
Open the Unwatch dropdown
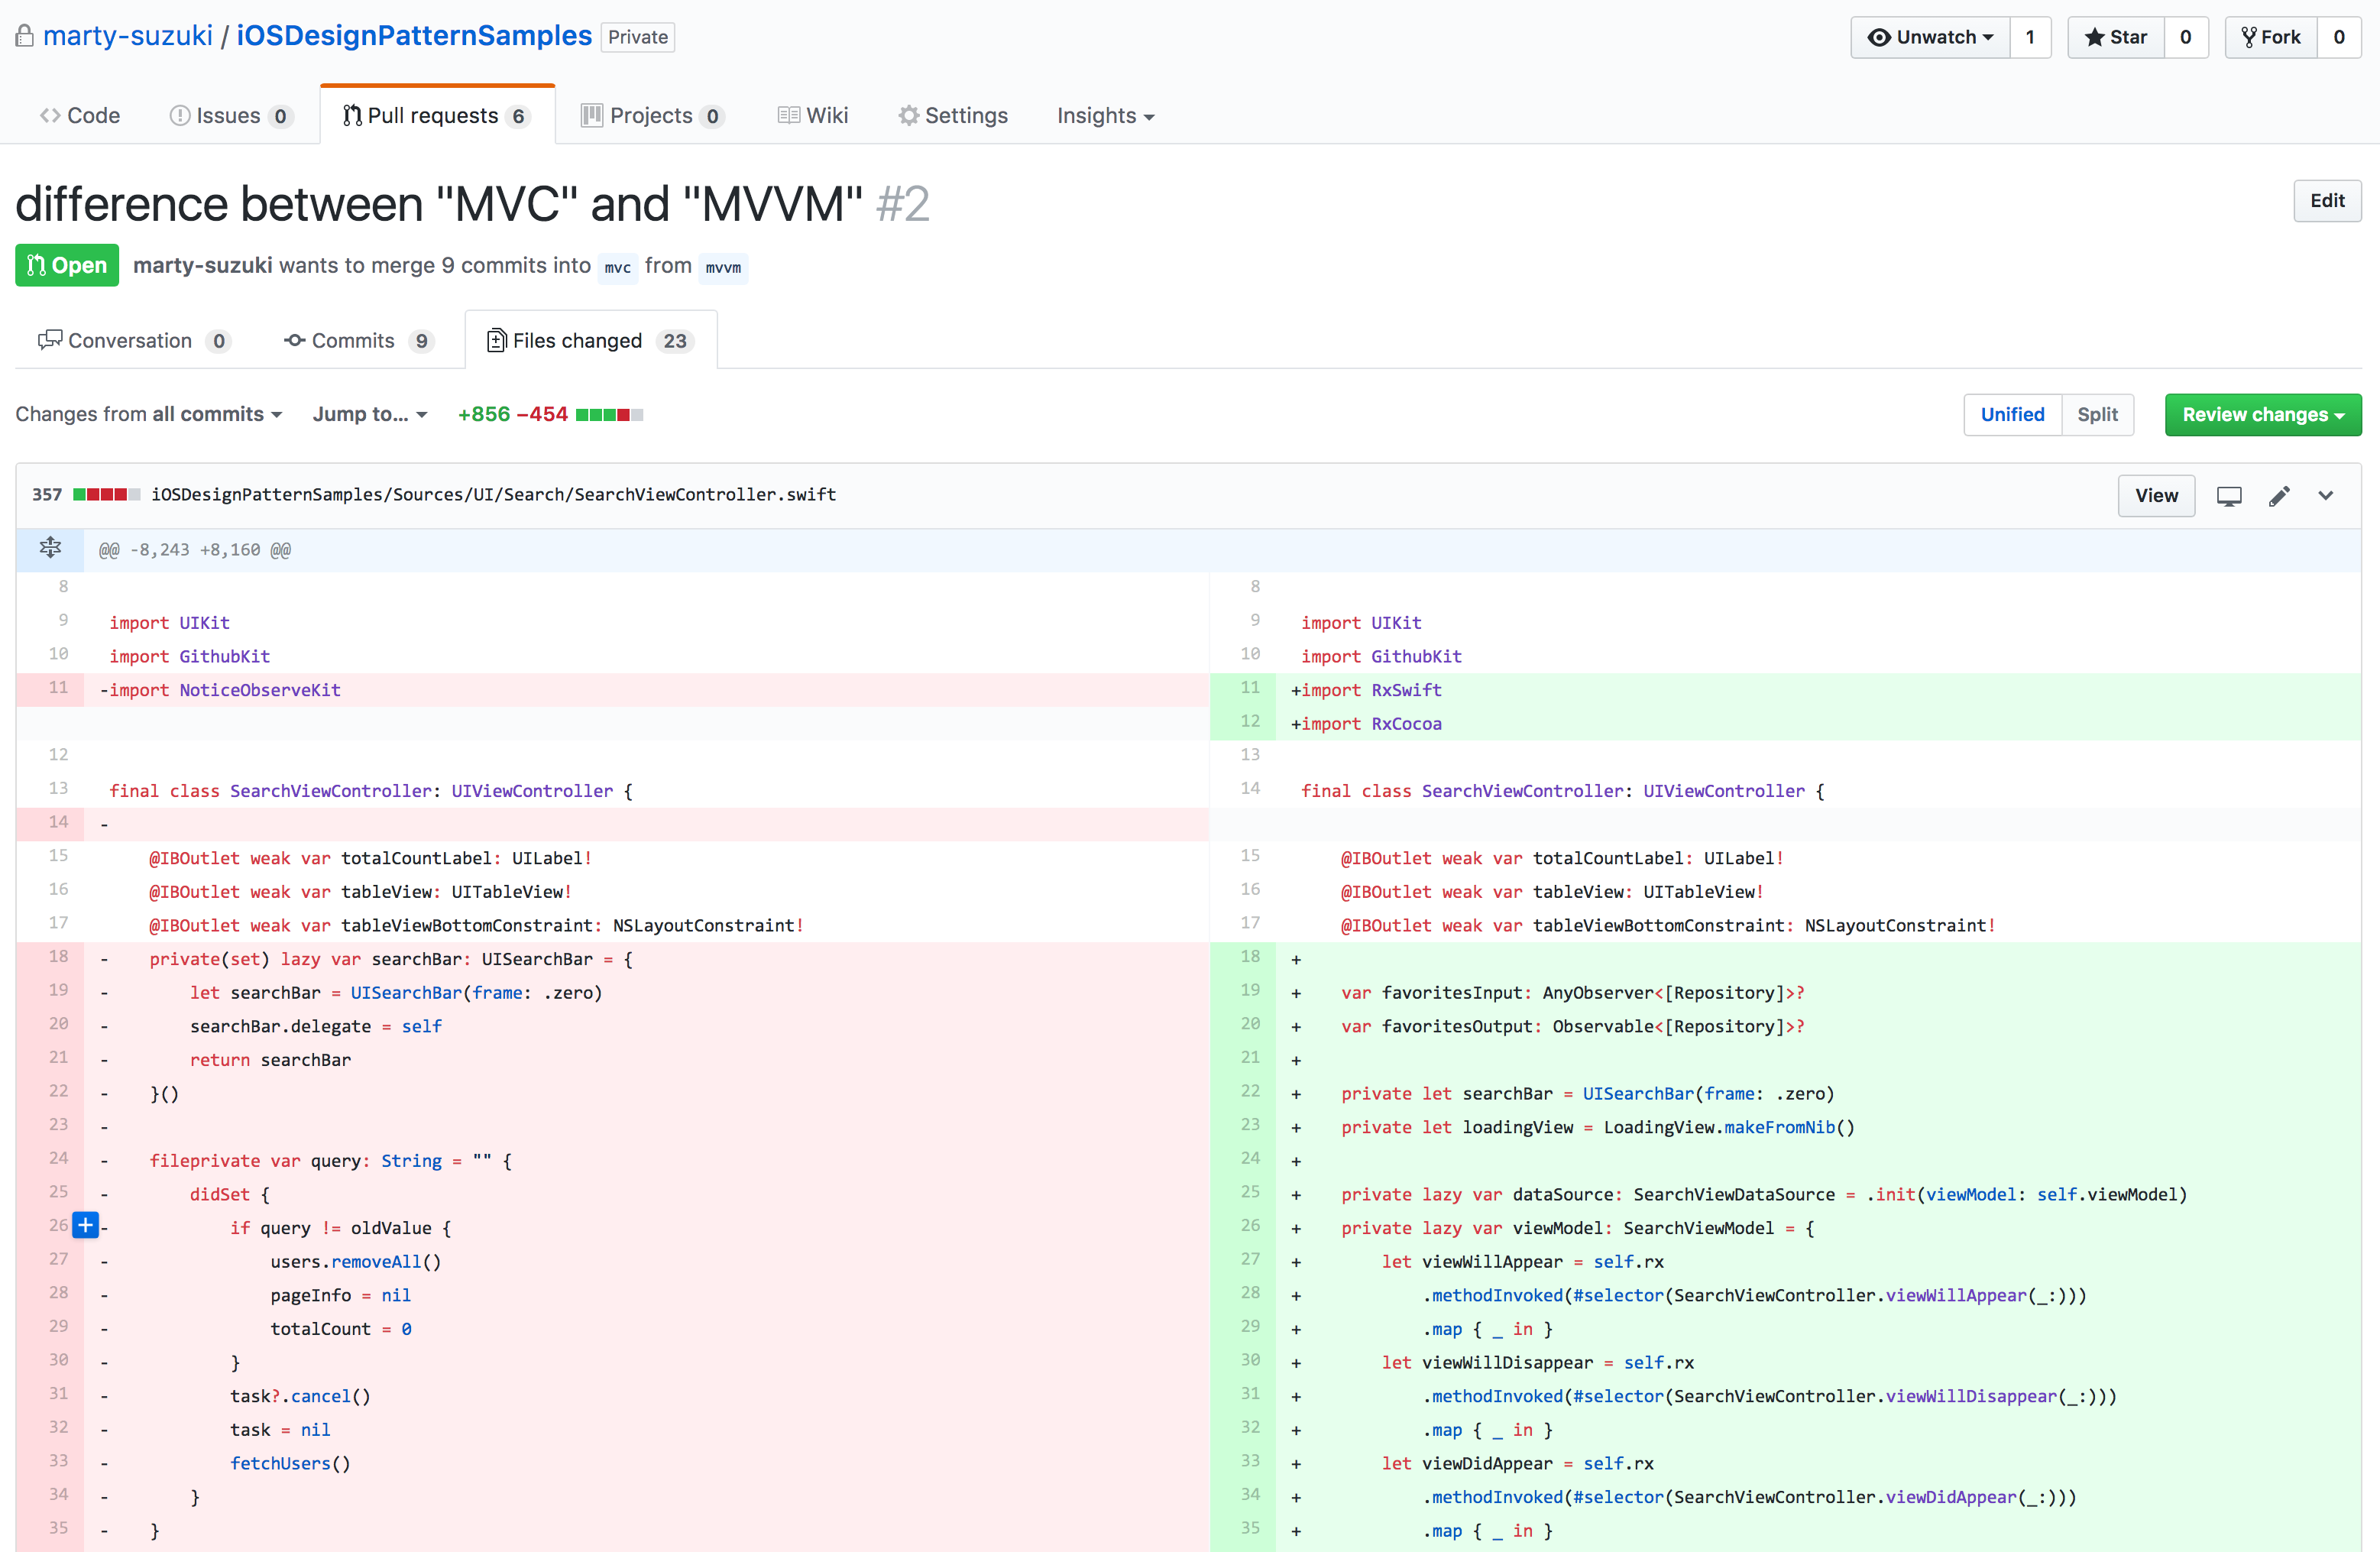point(1930,37)
